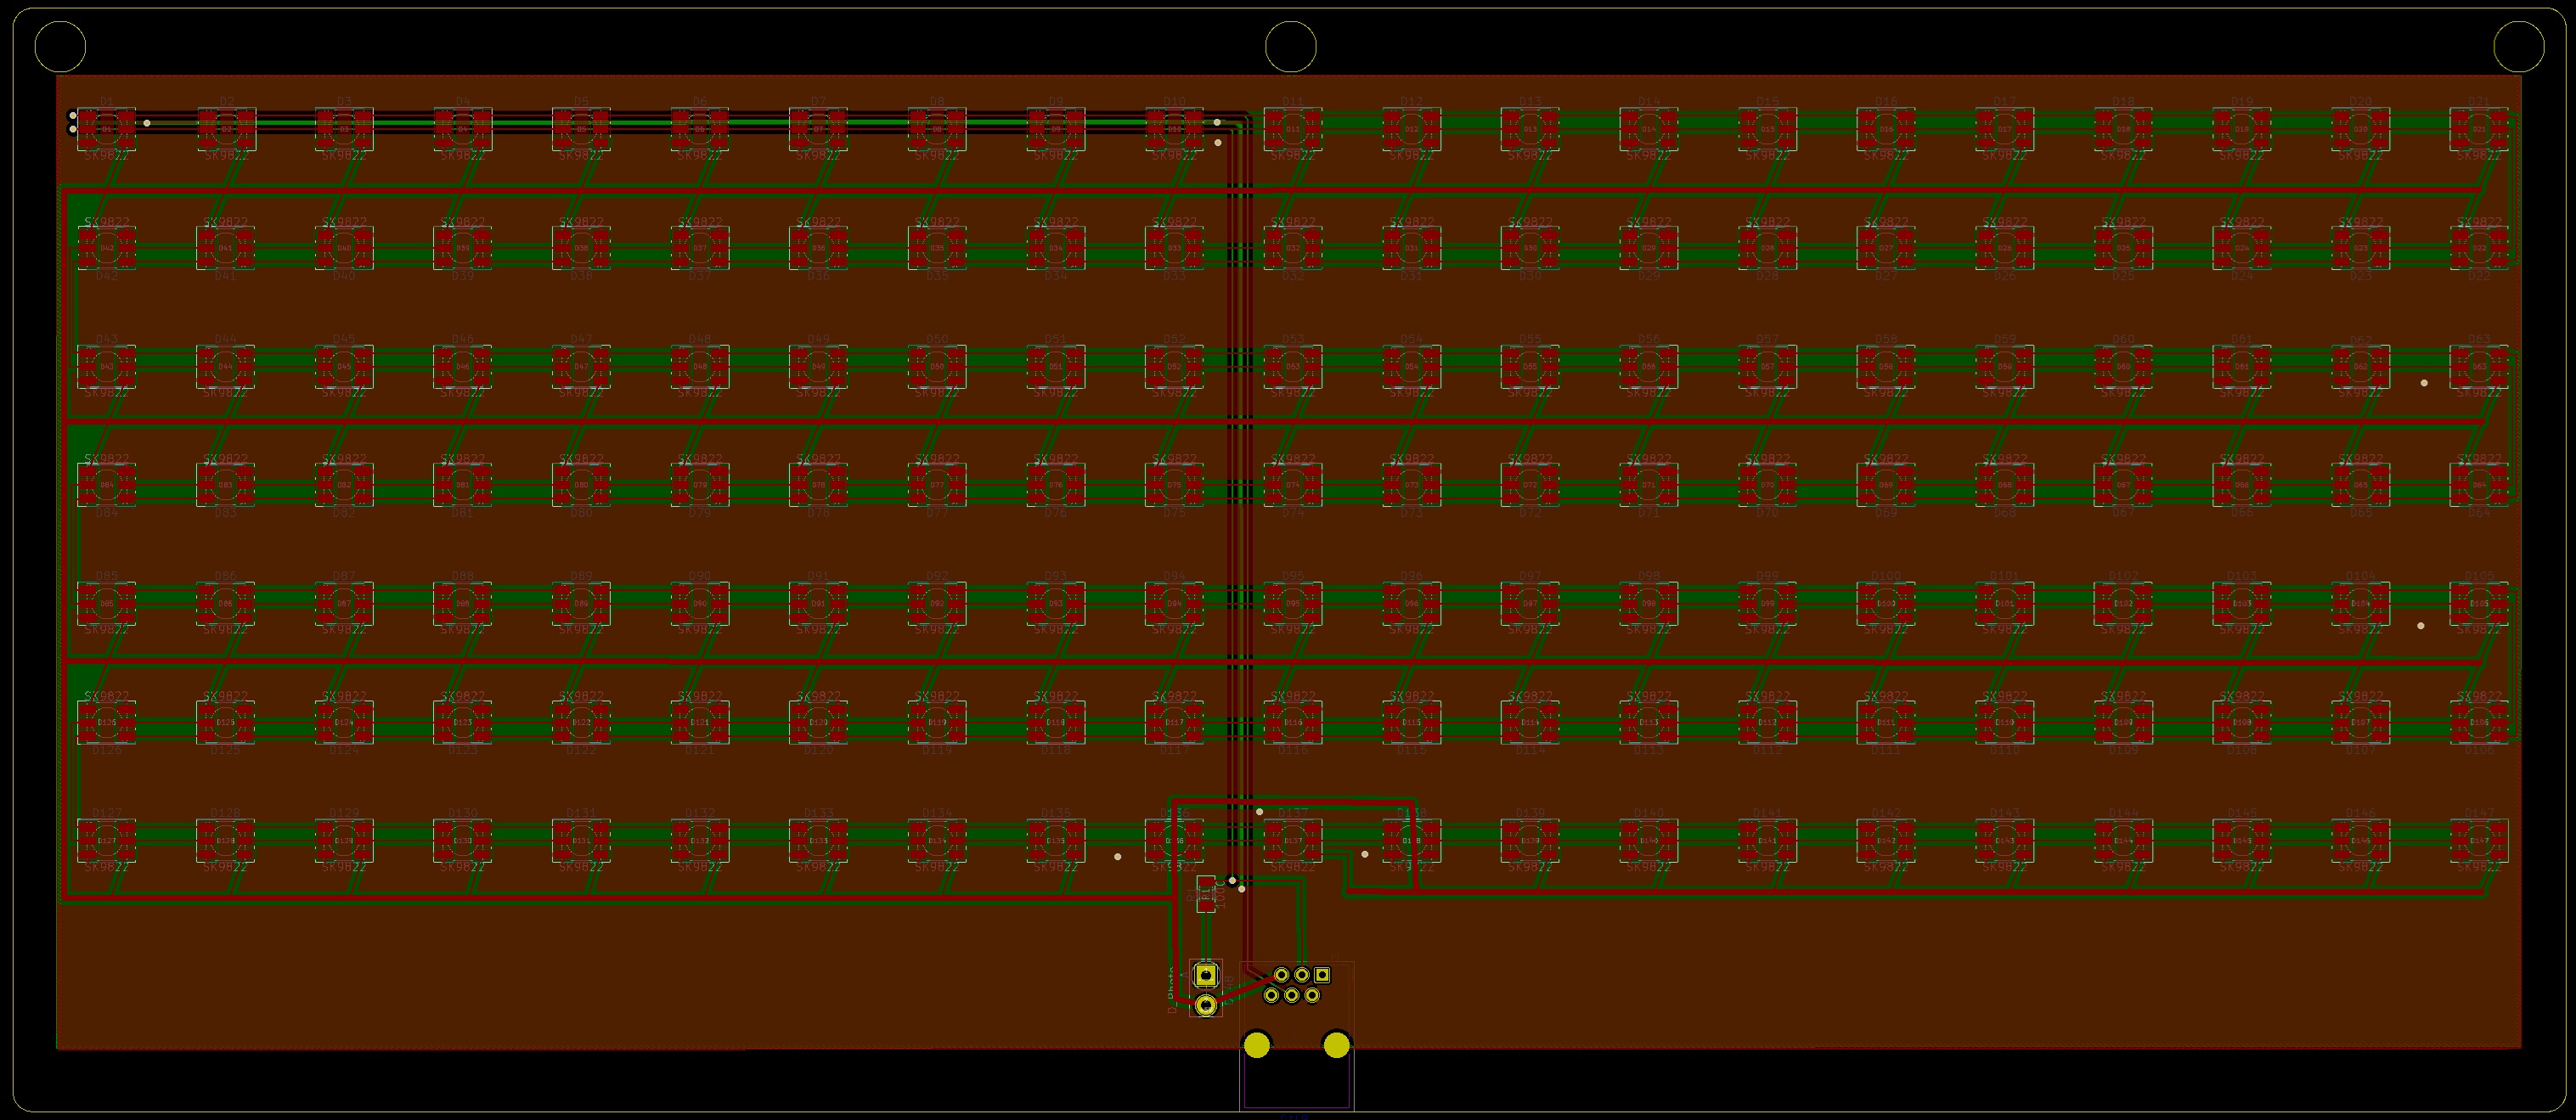Select the D40 SK9822 LED
This screenshot has height=1120, width=2576.
pyautogui.click(x=344, y=248)
